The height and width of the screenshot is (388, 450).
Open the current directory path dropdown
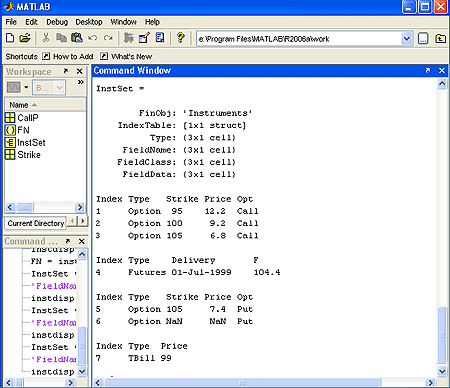pyautogui.click(x=406, y=39)
